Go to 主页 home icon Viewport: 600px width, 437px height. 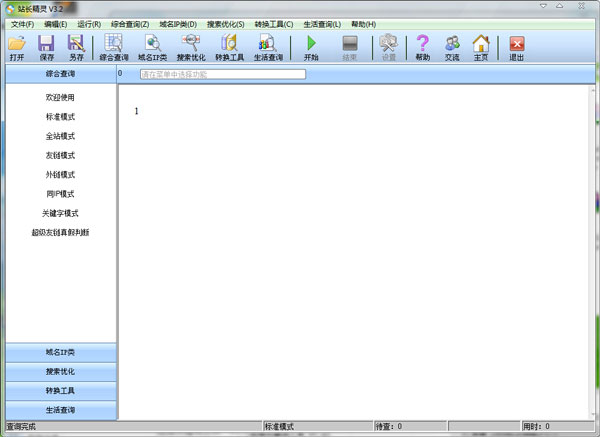[481, 44]
